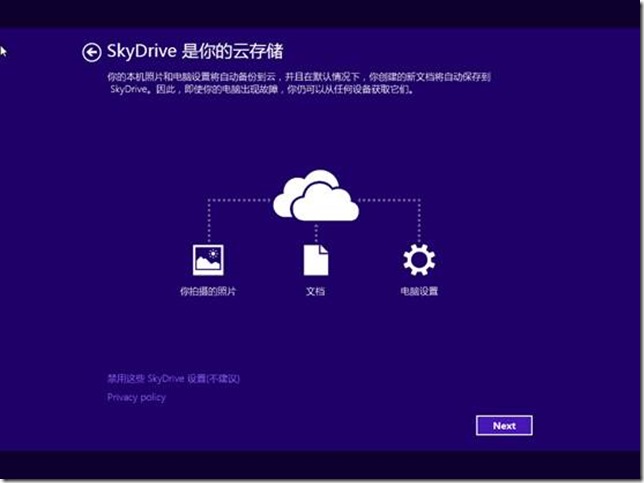The height and width of the screenshot is (483, 644).
Task: Click the '你拍摄的照片' label
Action: click(208, 291)
